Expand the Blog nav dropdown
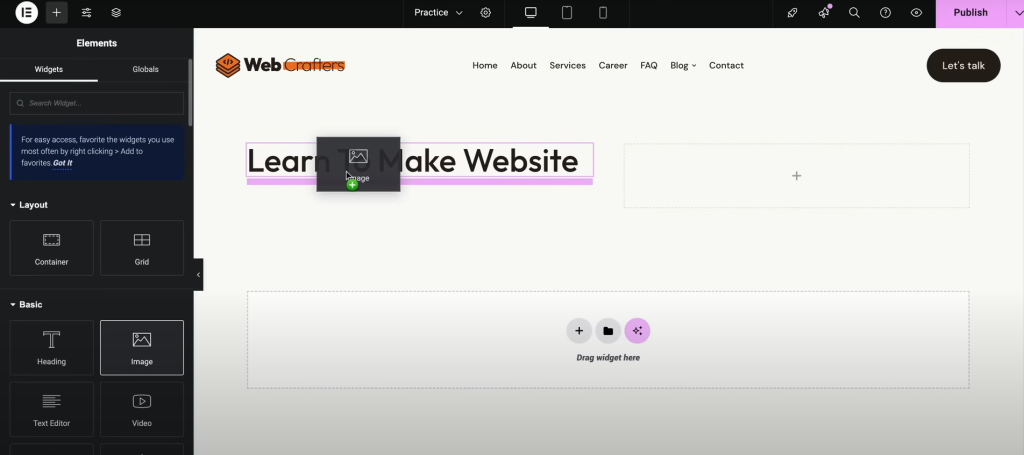1024x455 pixels. 683,65
